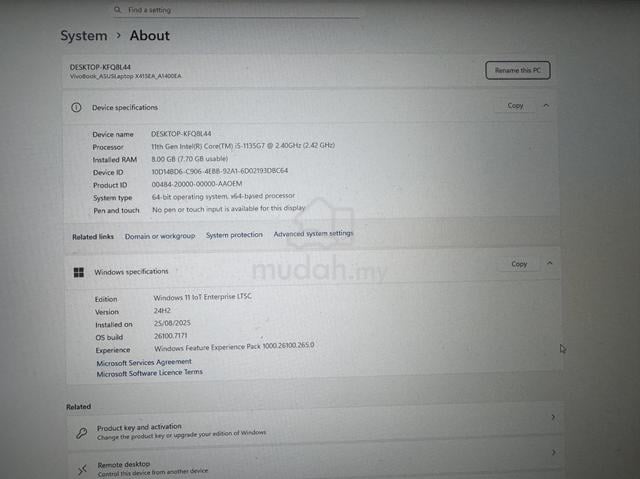Click the search magnifier icon
This screenshot has height=479, width=640.
[x=118, y=9]
